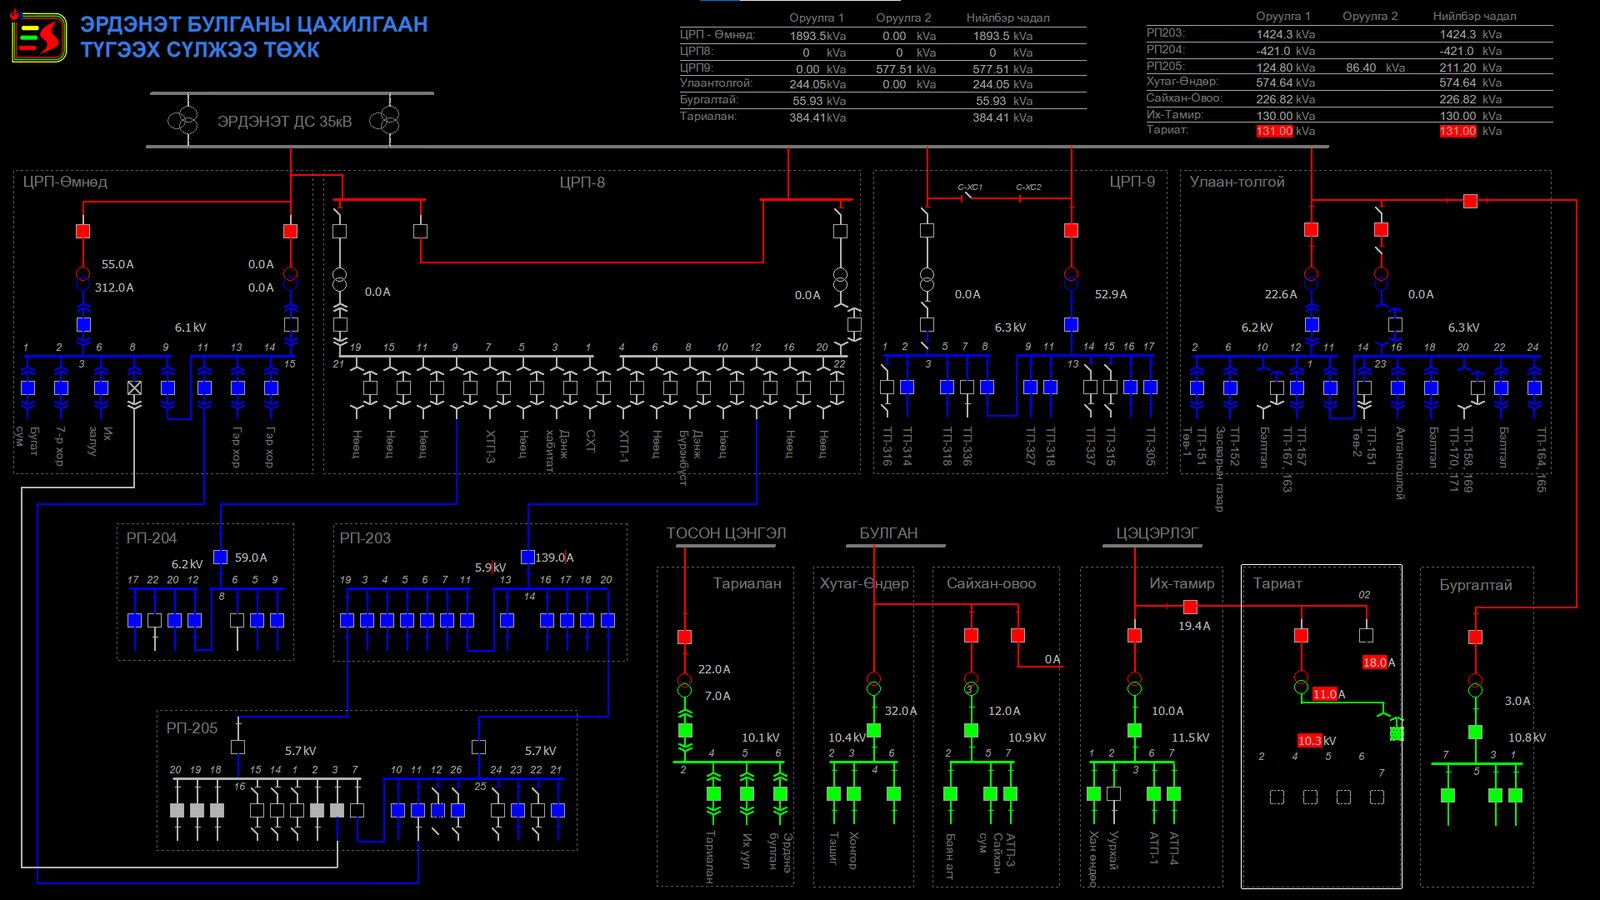Image resolution: width=1600 pixels, height=900 pixels.
Task: Toggle ЦРП-9 red incoming breaker above 52.9A
Action: click(1071, 230)
